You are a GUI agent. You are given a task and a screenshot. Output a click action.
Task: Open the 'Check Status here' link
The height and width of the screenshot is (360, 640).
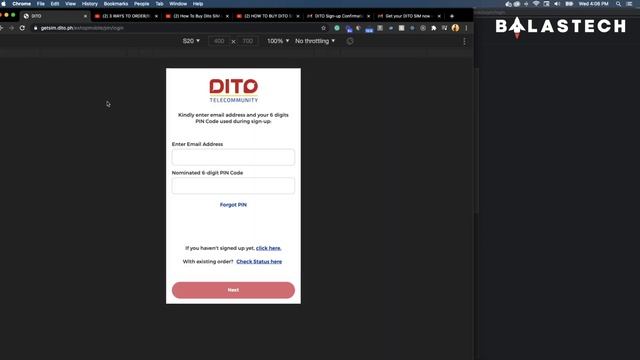259,262
